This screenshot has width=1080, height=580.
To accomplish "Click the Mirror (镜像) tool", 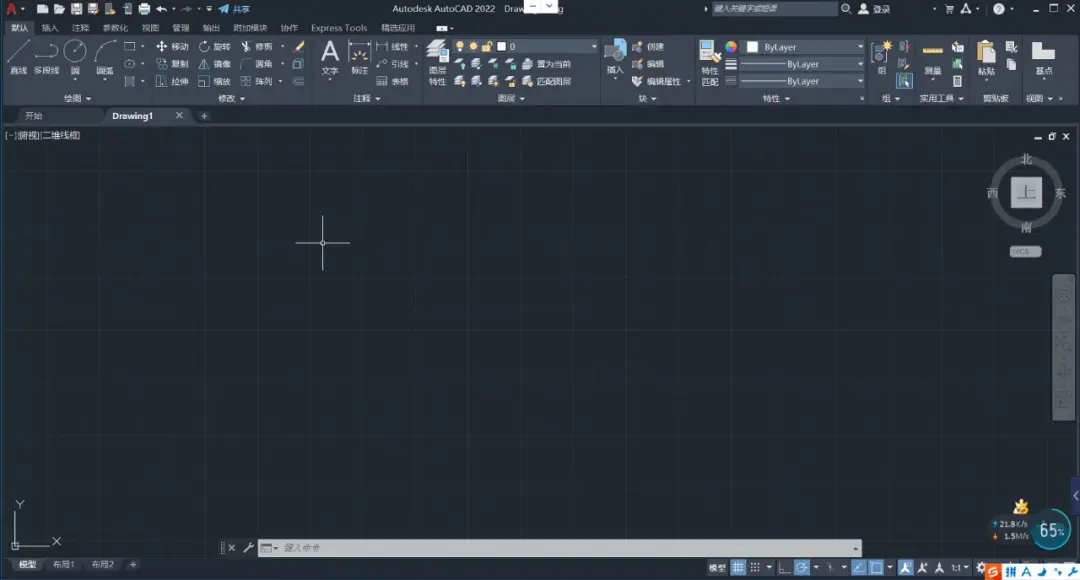I will pyautogui.click(x=214, y=63).
